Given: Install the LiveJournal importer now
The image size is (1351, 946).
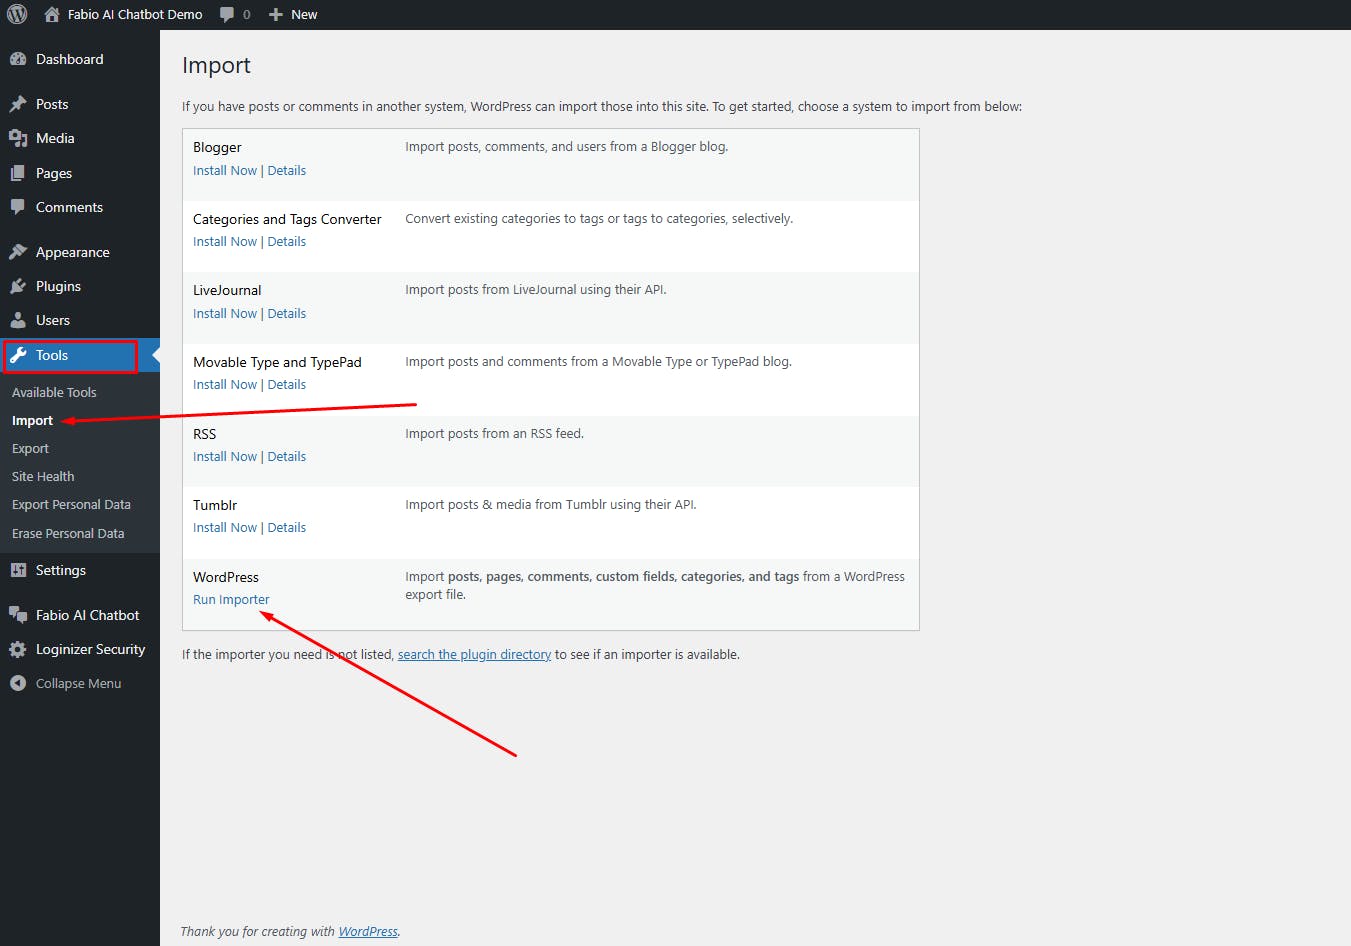Looking at the screenshot, I should tap(225, 313).
